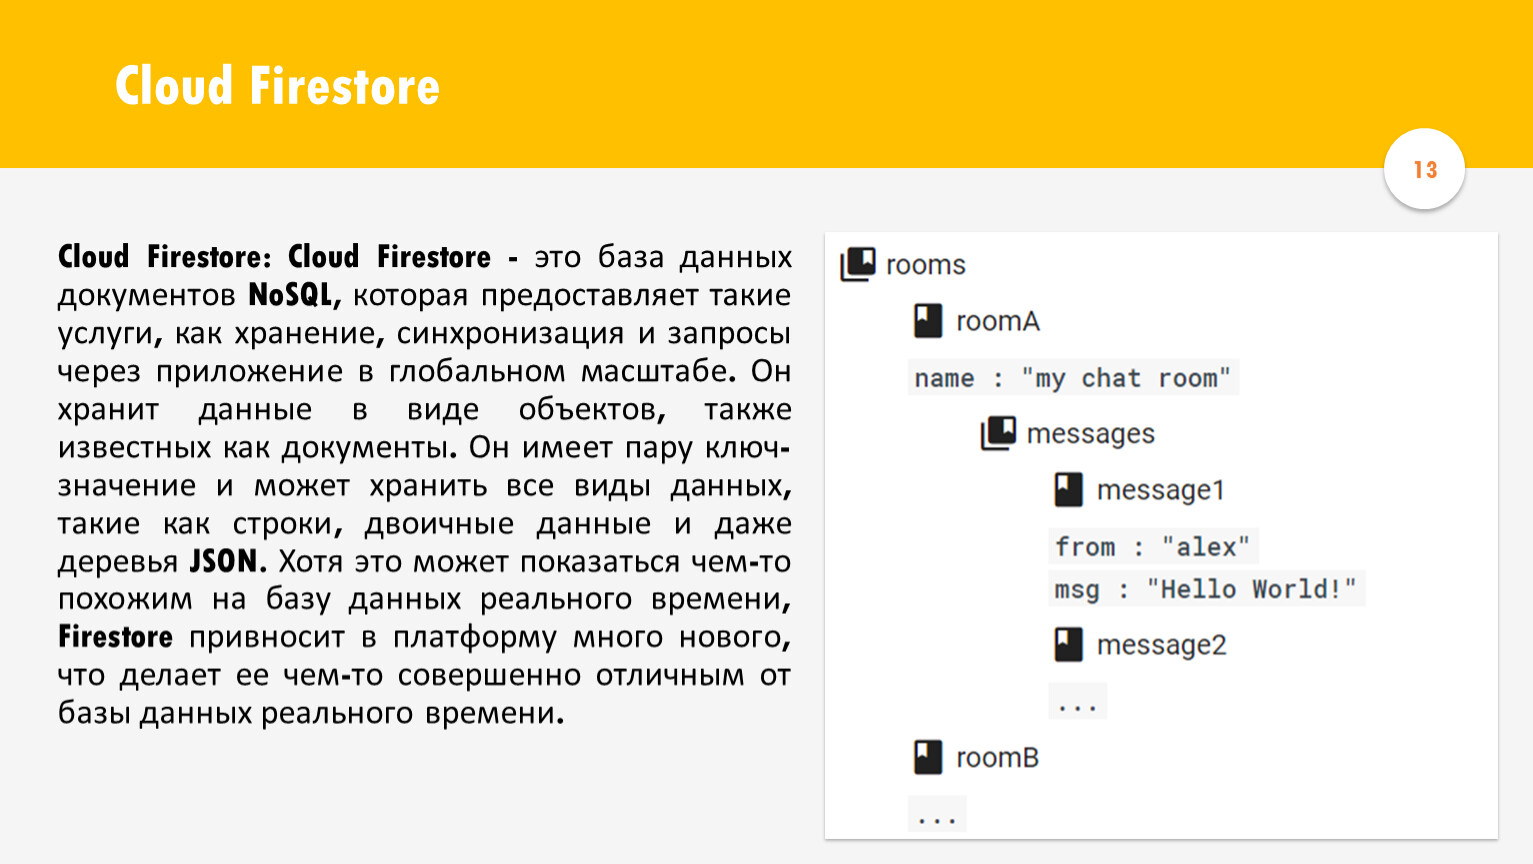This screenshot has height=864, width=1533.
Task: Click the word "документов" before NoSQL
Action: coord(147,296)
